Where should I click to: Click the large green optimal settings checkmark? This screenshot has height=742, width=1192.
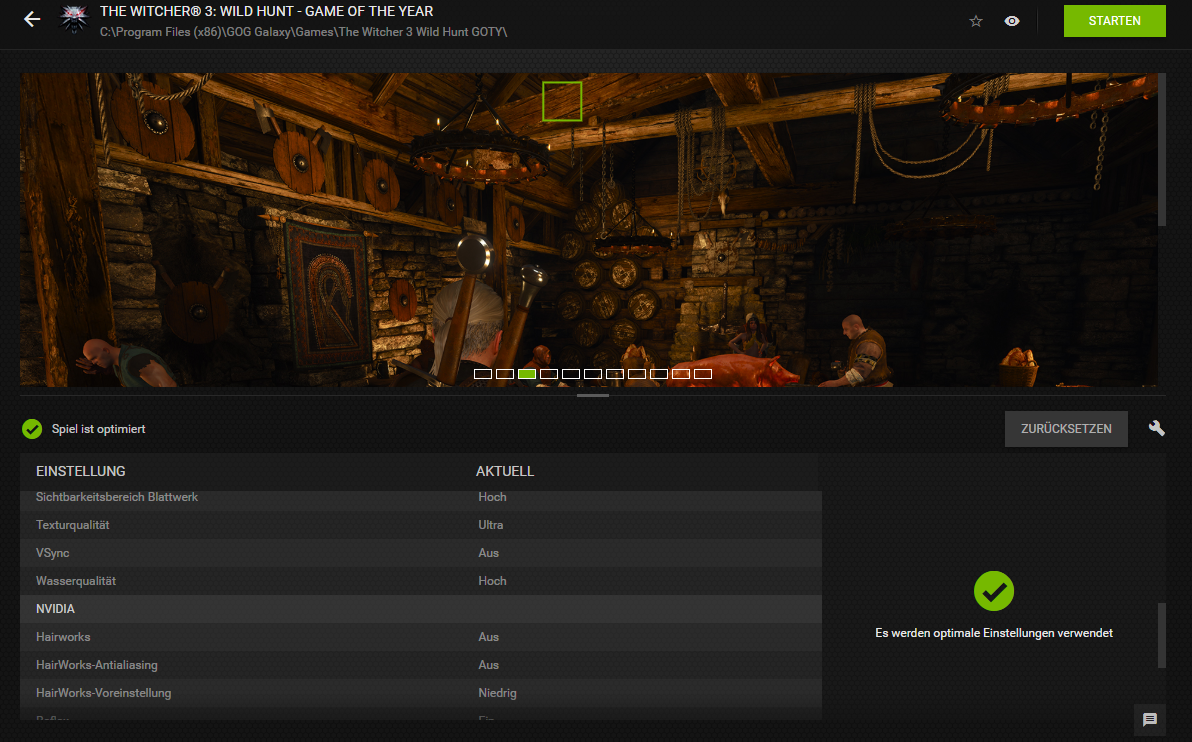(993, 591)
